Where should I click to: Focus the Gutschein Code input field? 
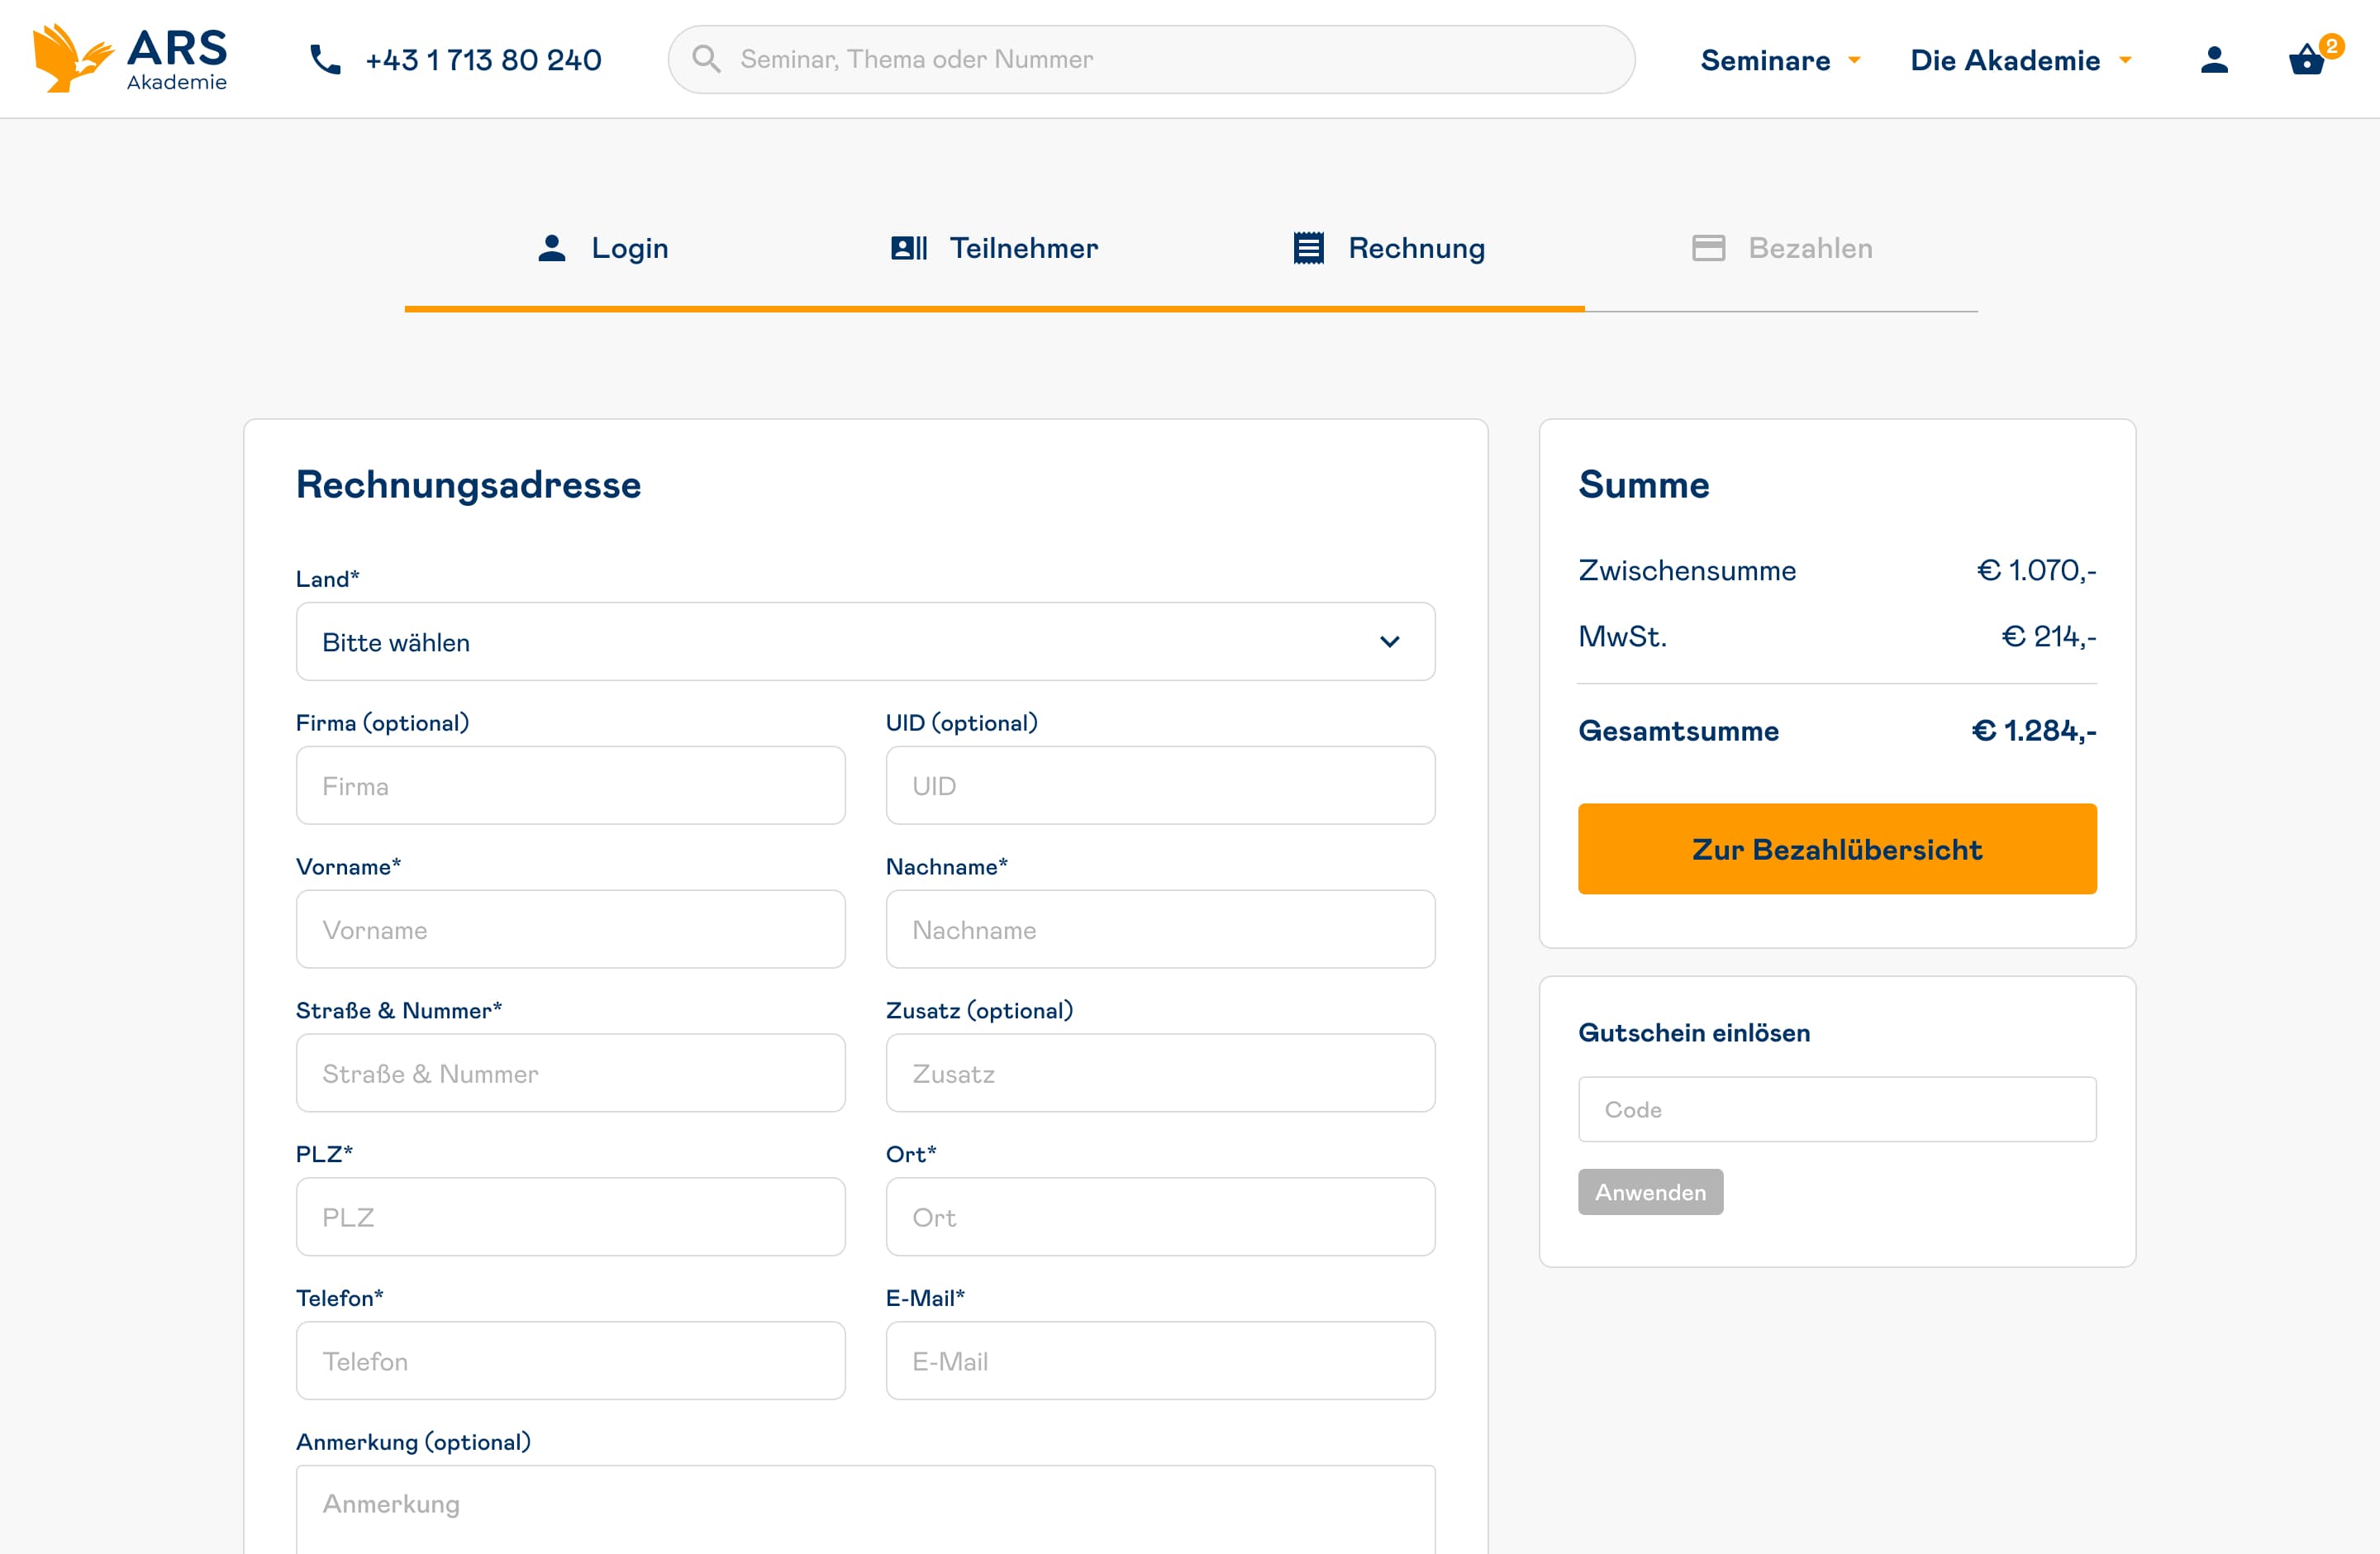coord(1836,1109)
